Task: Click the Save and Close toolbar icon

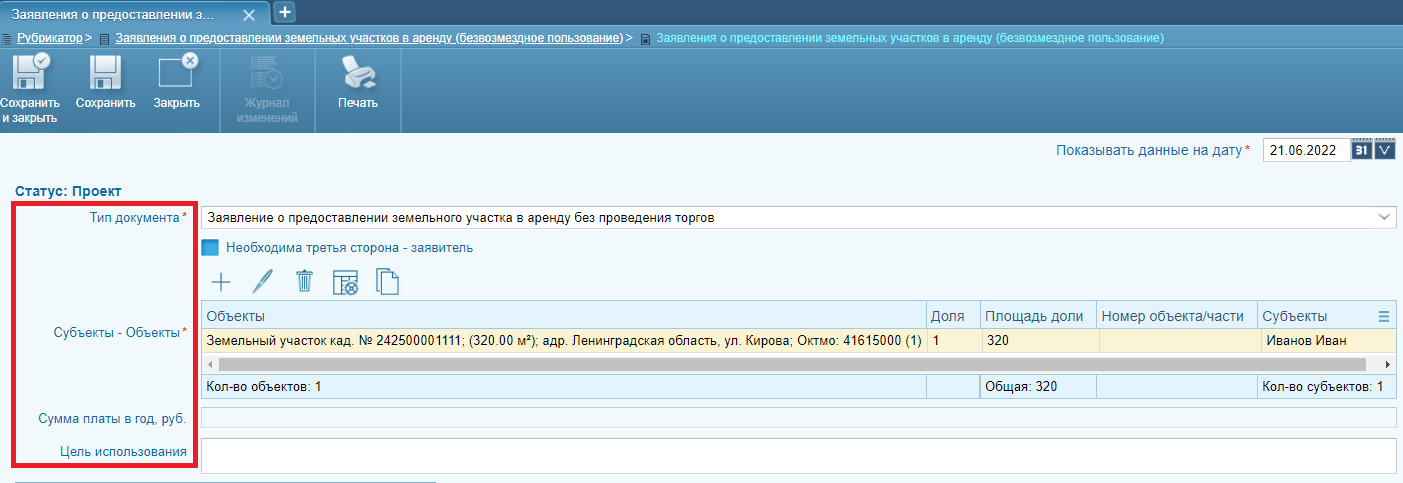Action: click(x=29, y=74)
